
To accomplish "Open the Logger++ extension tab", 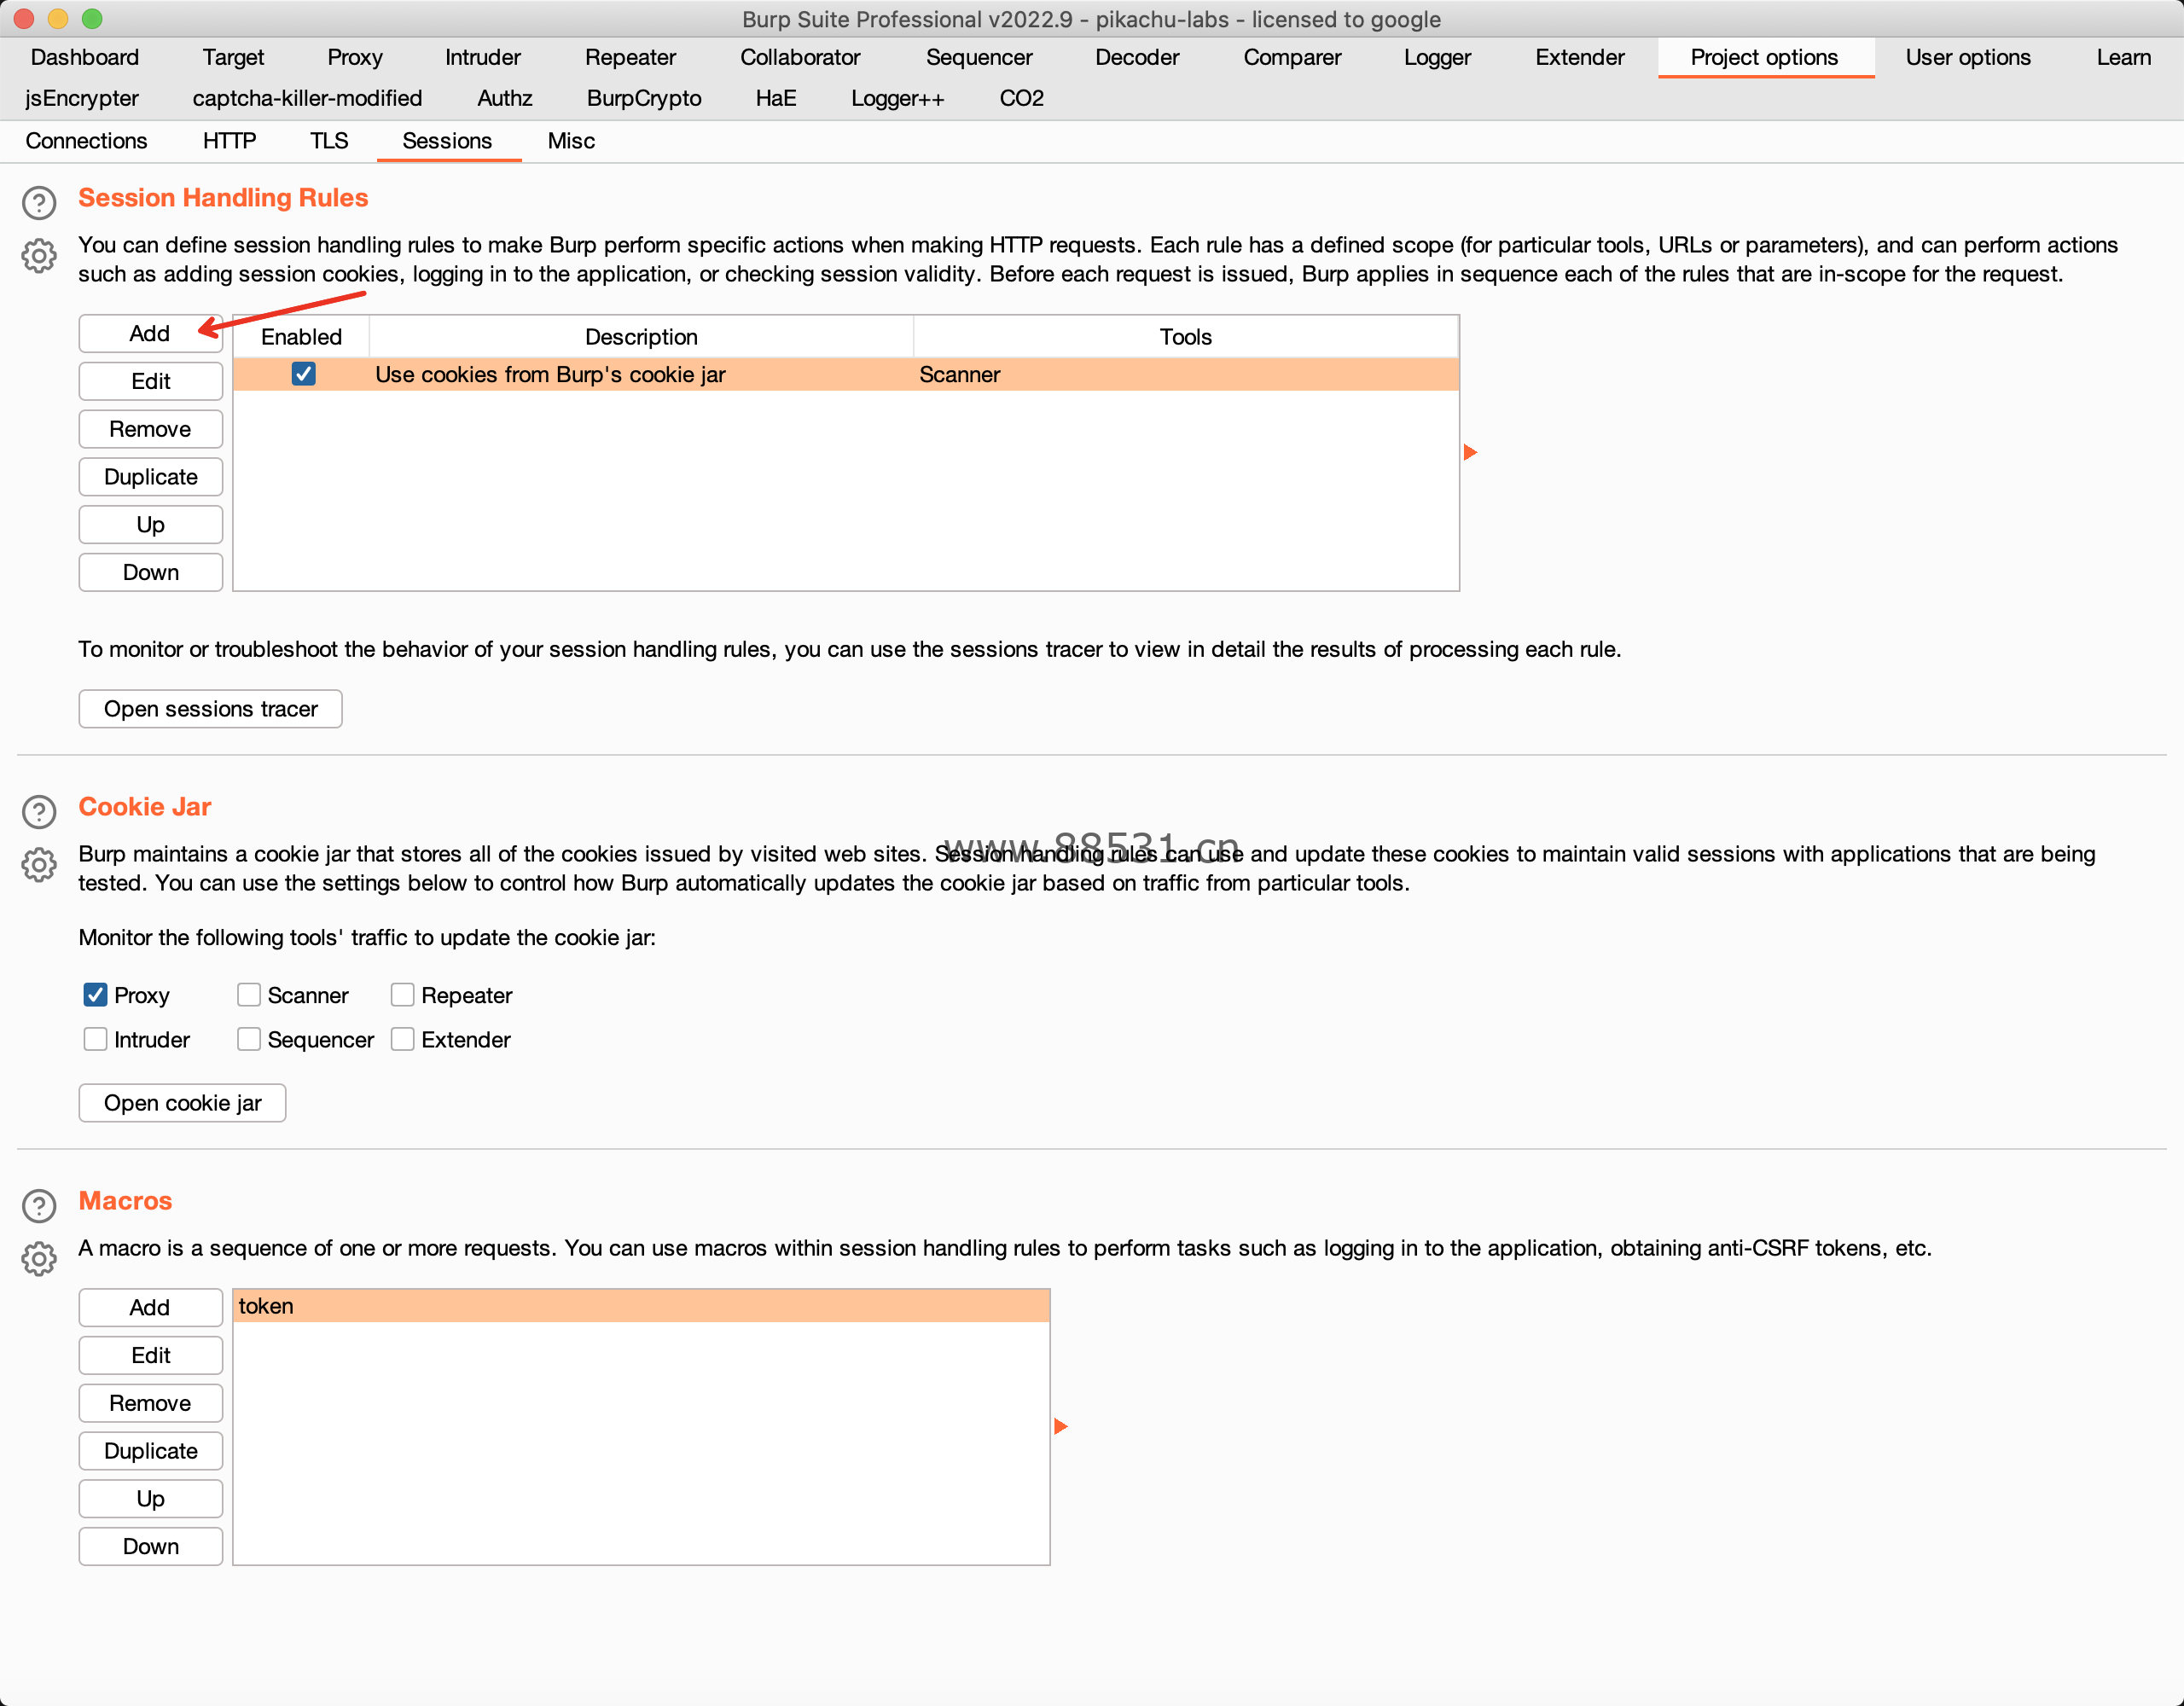I will pyautogui.click(x=896, y=98).
